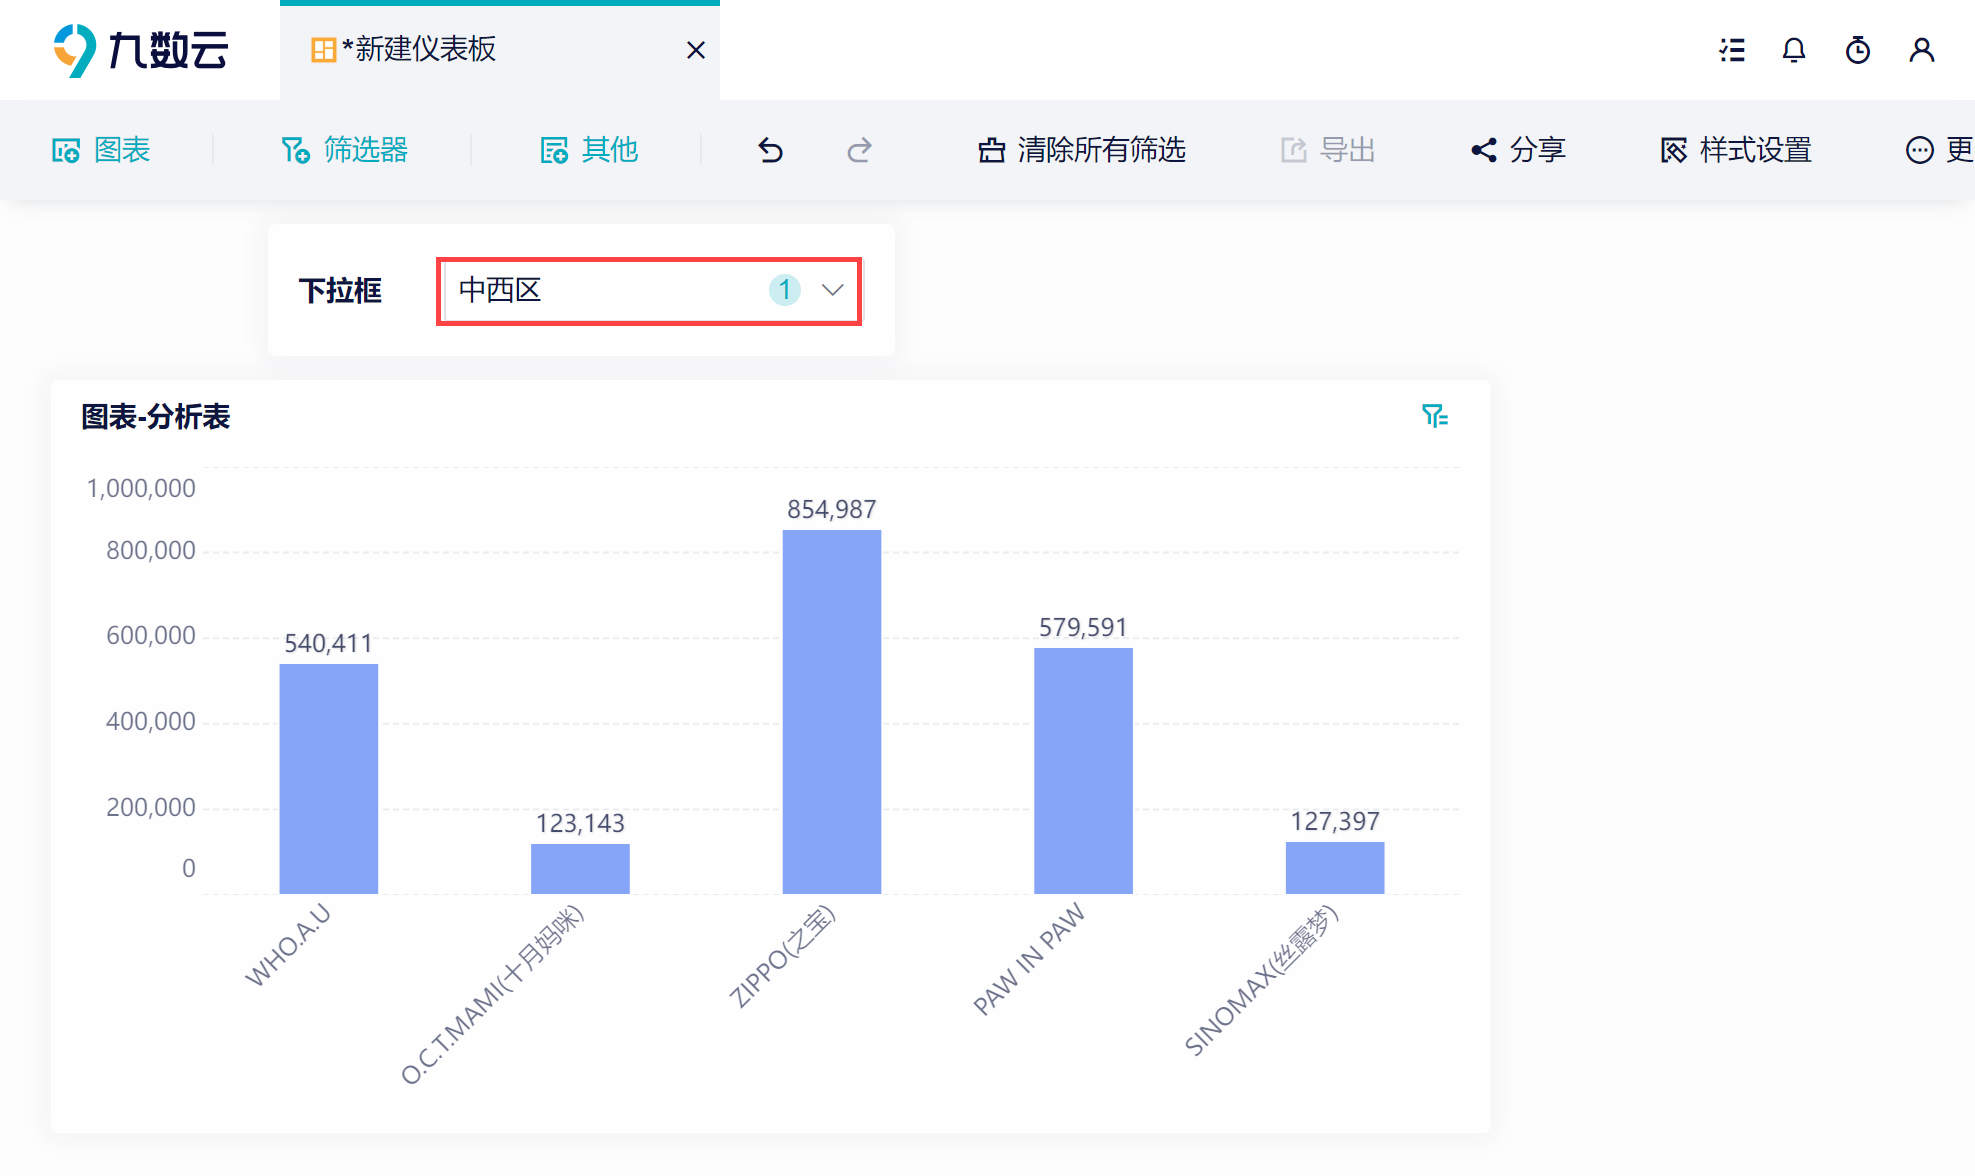Screen dimensions: 1975x1176
Task: Open the task list icon
Action: tap(1732, 50)
